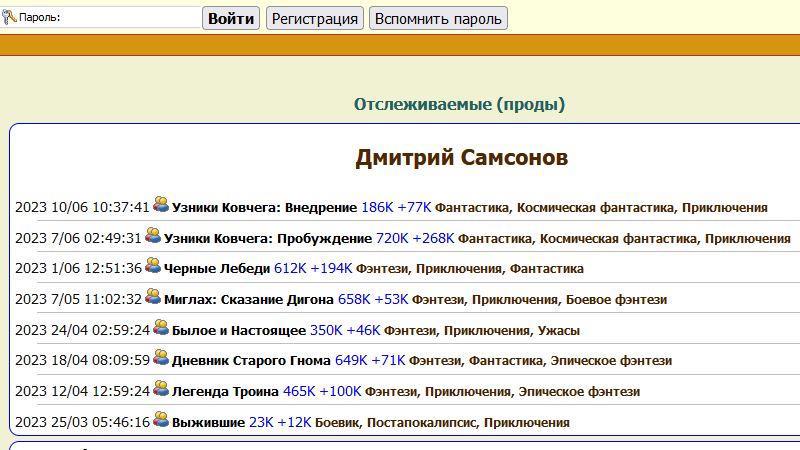The width and height of the screenshot is (800, 450).
Task: Click date 2023 24/04 02:59:24
Action: 82,331
